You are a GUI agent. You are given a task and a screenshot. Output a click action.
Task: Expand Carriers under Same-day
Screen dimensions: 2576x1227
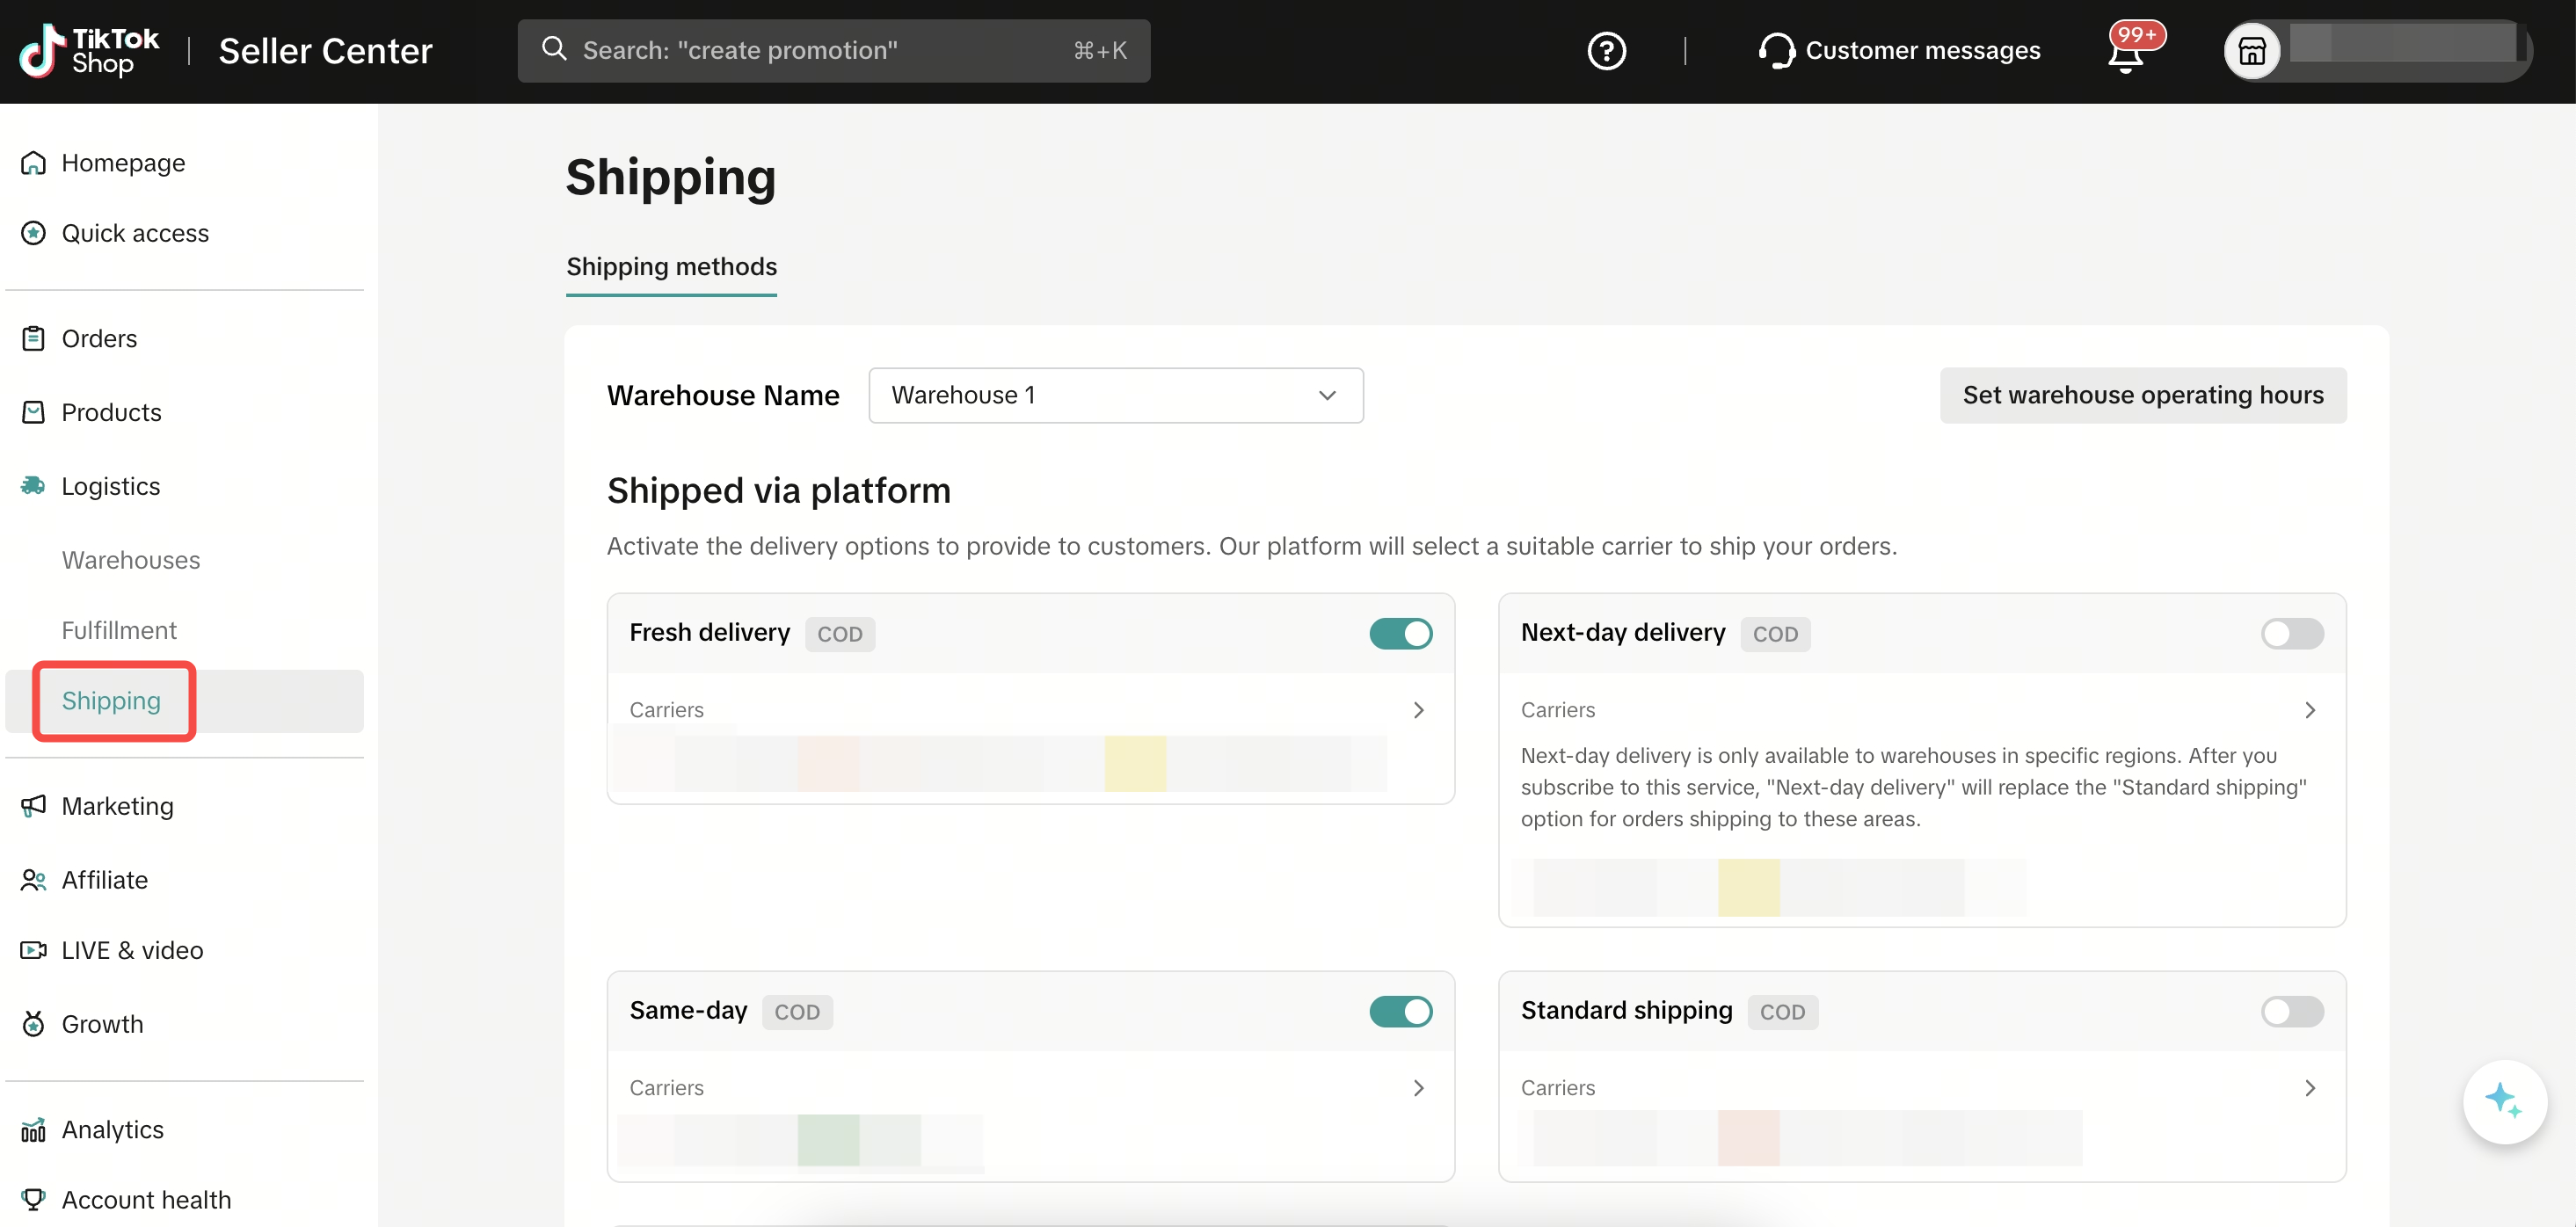click(x=1417, y=1088)
